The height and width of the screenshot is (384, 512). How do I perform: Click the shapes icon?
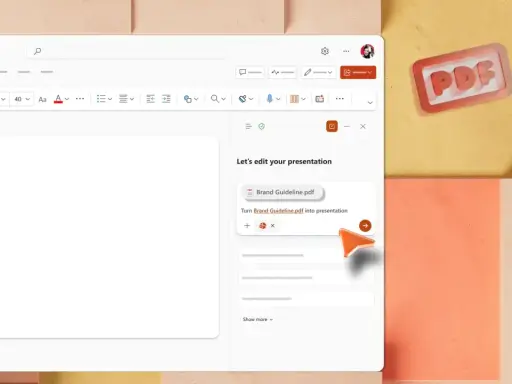click(x=188, y=99)
